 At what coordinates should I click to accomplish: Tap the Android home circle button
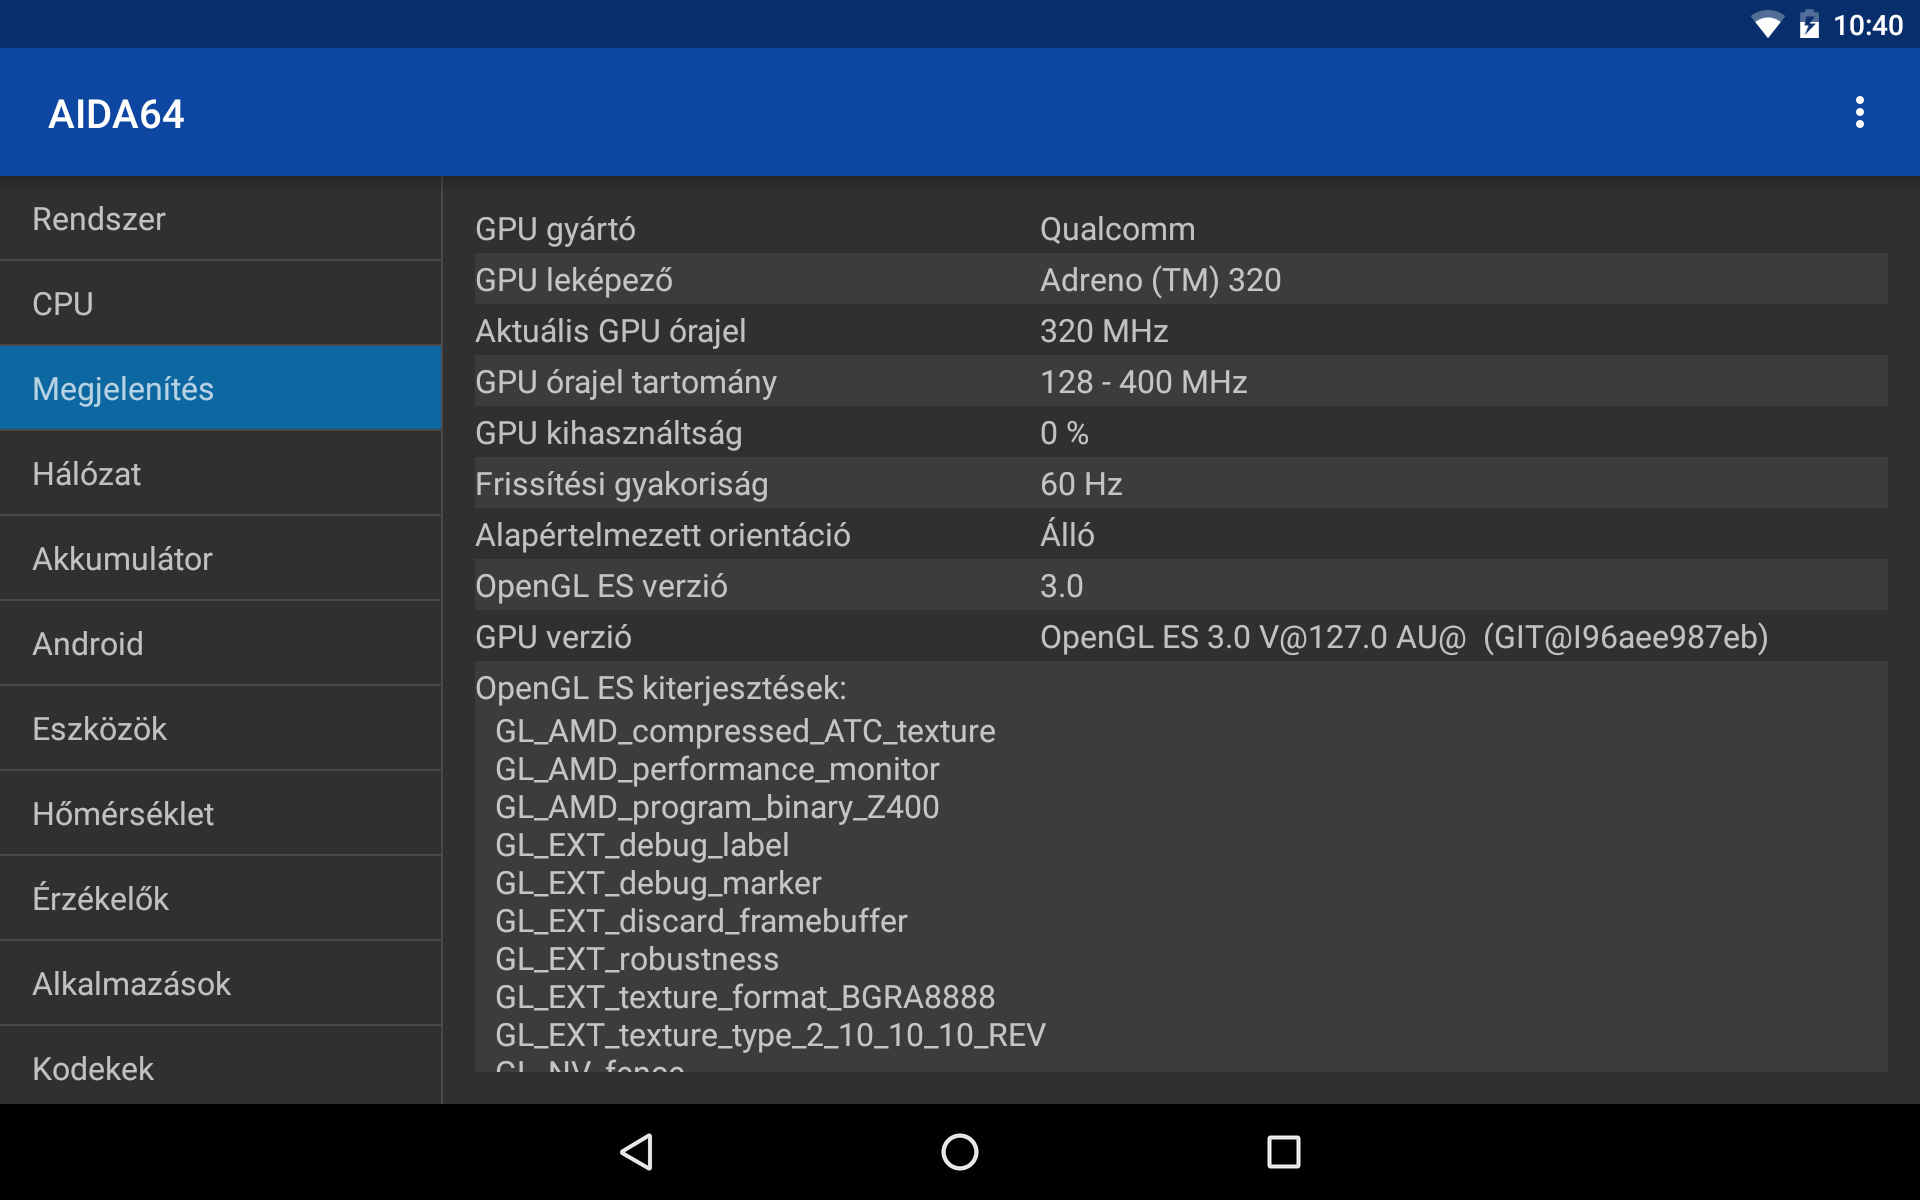pyautogui.click(x=960, y=1152)
